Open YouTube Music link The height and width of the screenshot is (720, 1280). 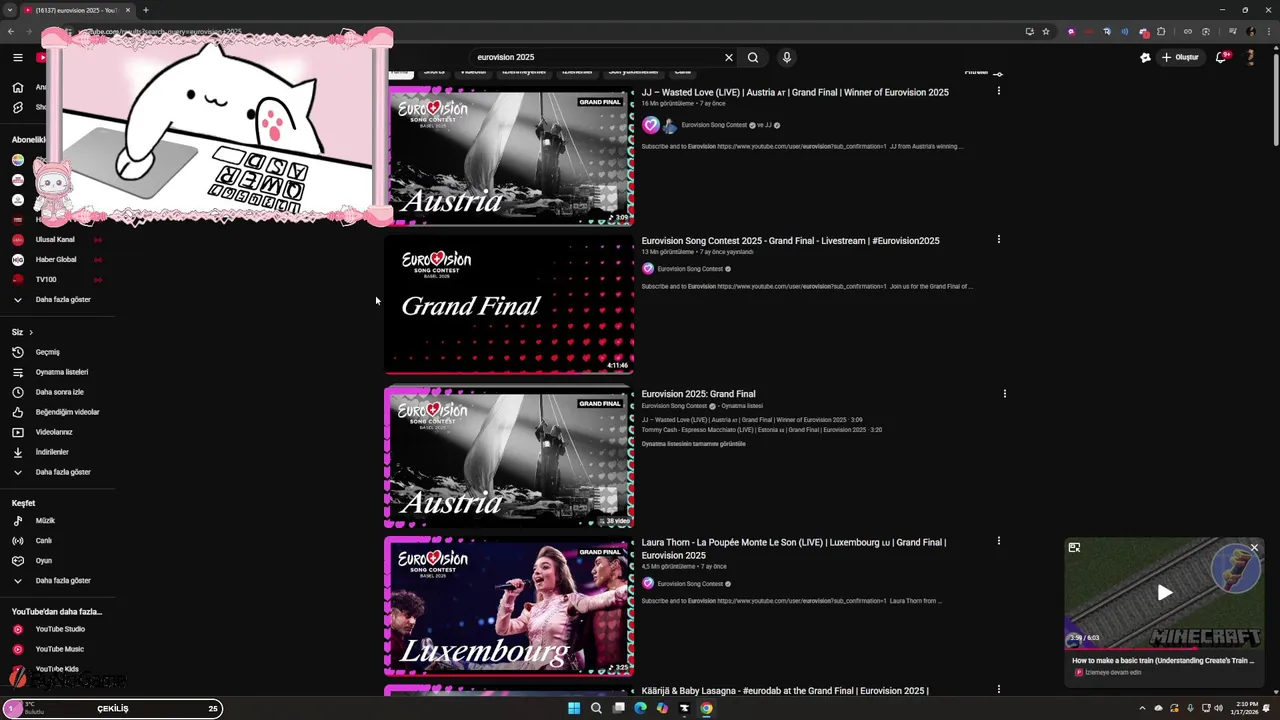[58, 649]
